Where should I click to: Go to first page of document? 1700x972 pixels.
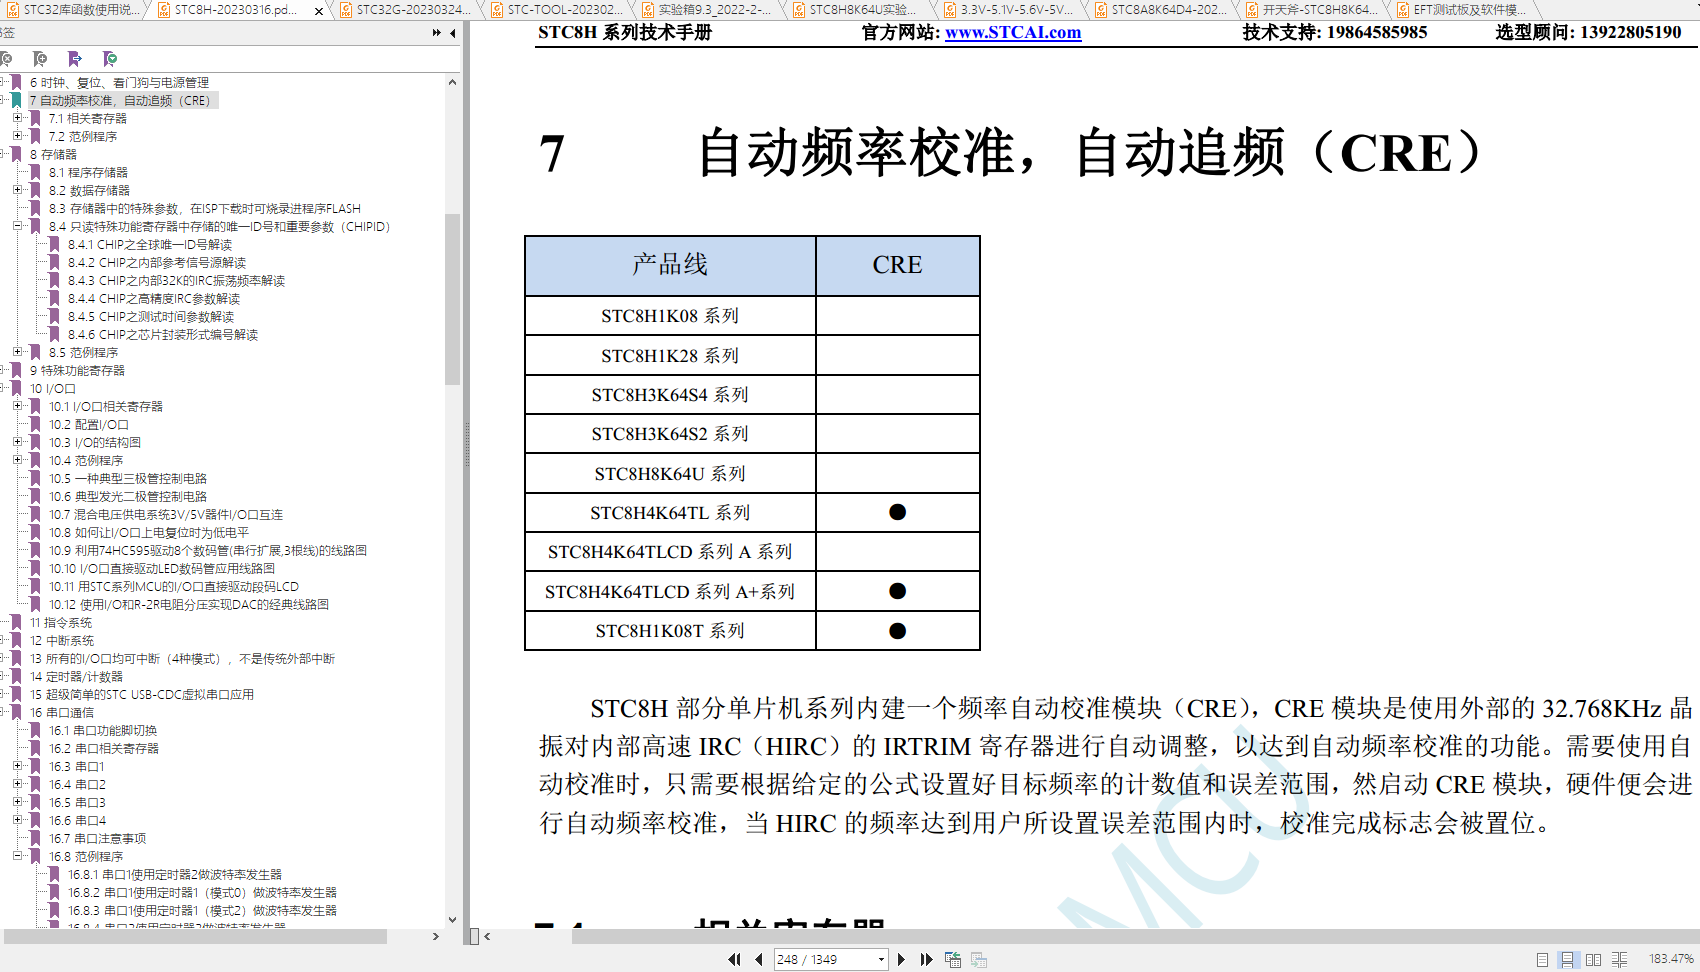pyautogui.click(x=735, y=959)
